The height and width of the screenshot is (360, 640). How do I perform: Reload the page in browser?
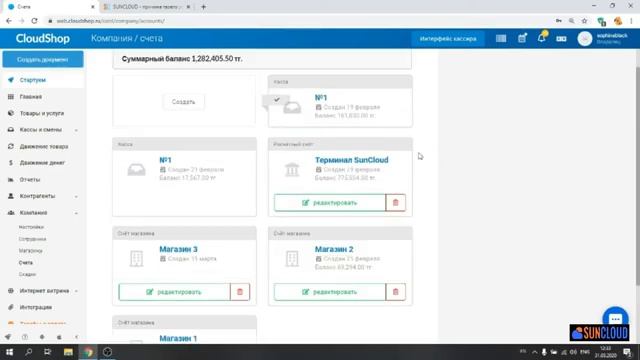pyautogui.click(x=34, y=21)
